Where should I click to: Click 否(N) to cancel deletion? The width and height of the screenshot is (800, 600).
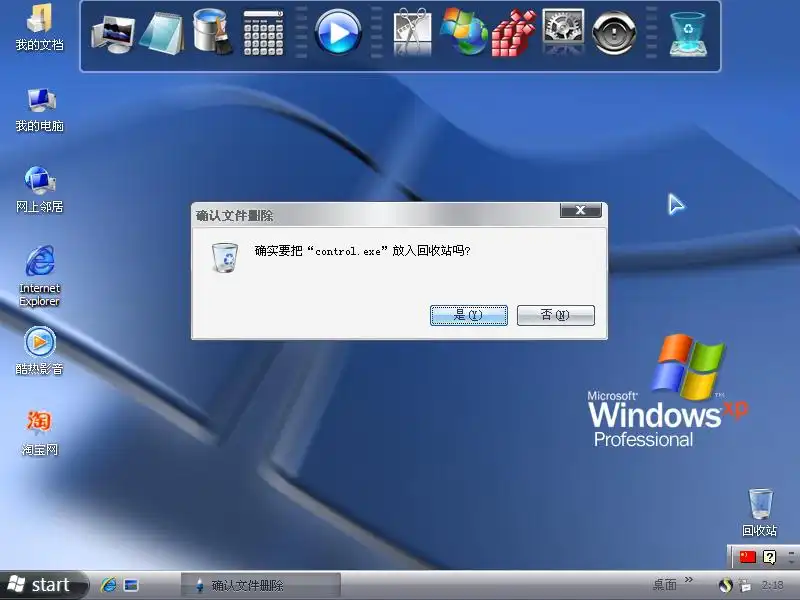tap(555, 315)
